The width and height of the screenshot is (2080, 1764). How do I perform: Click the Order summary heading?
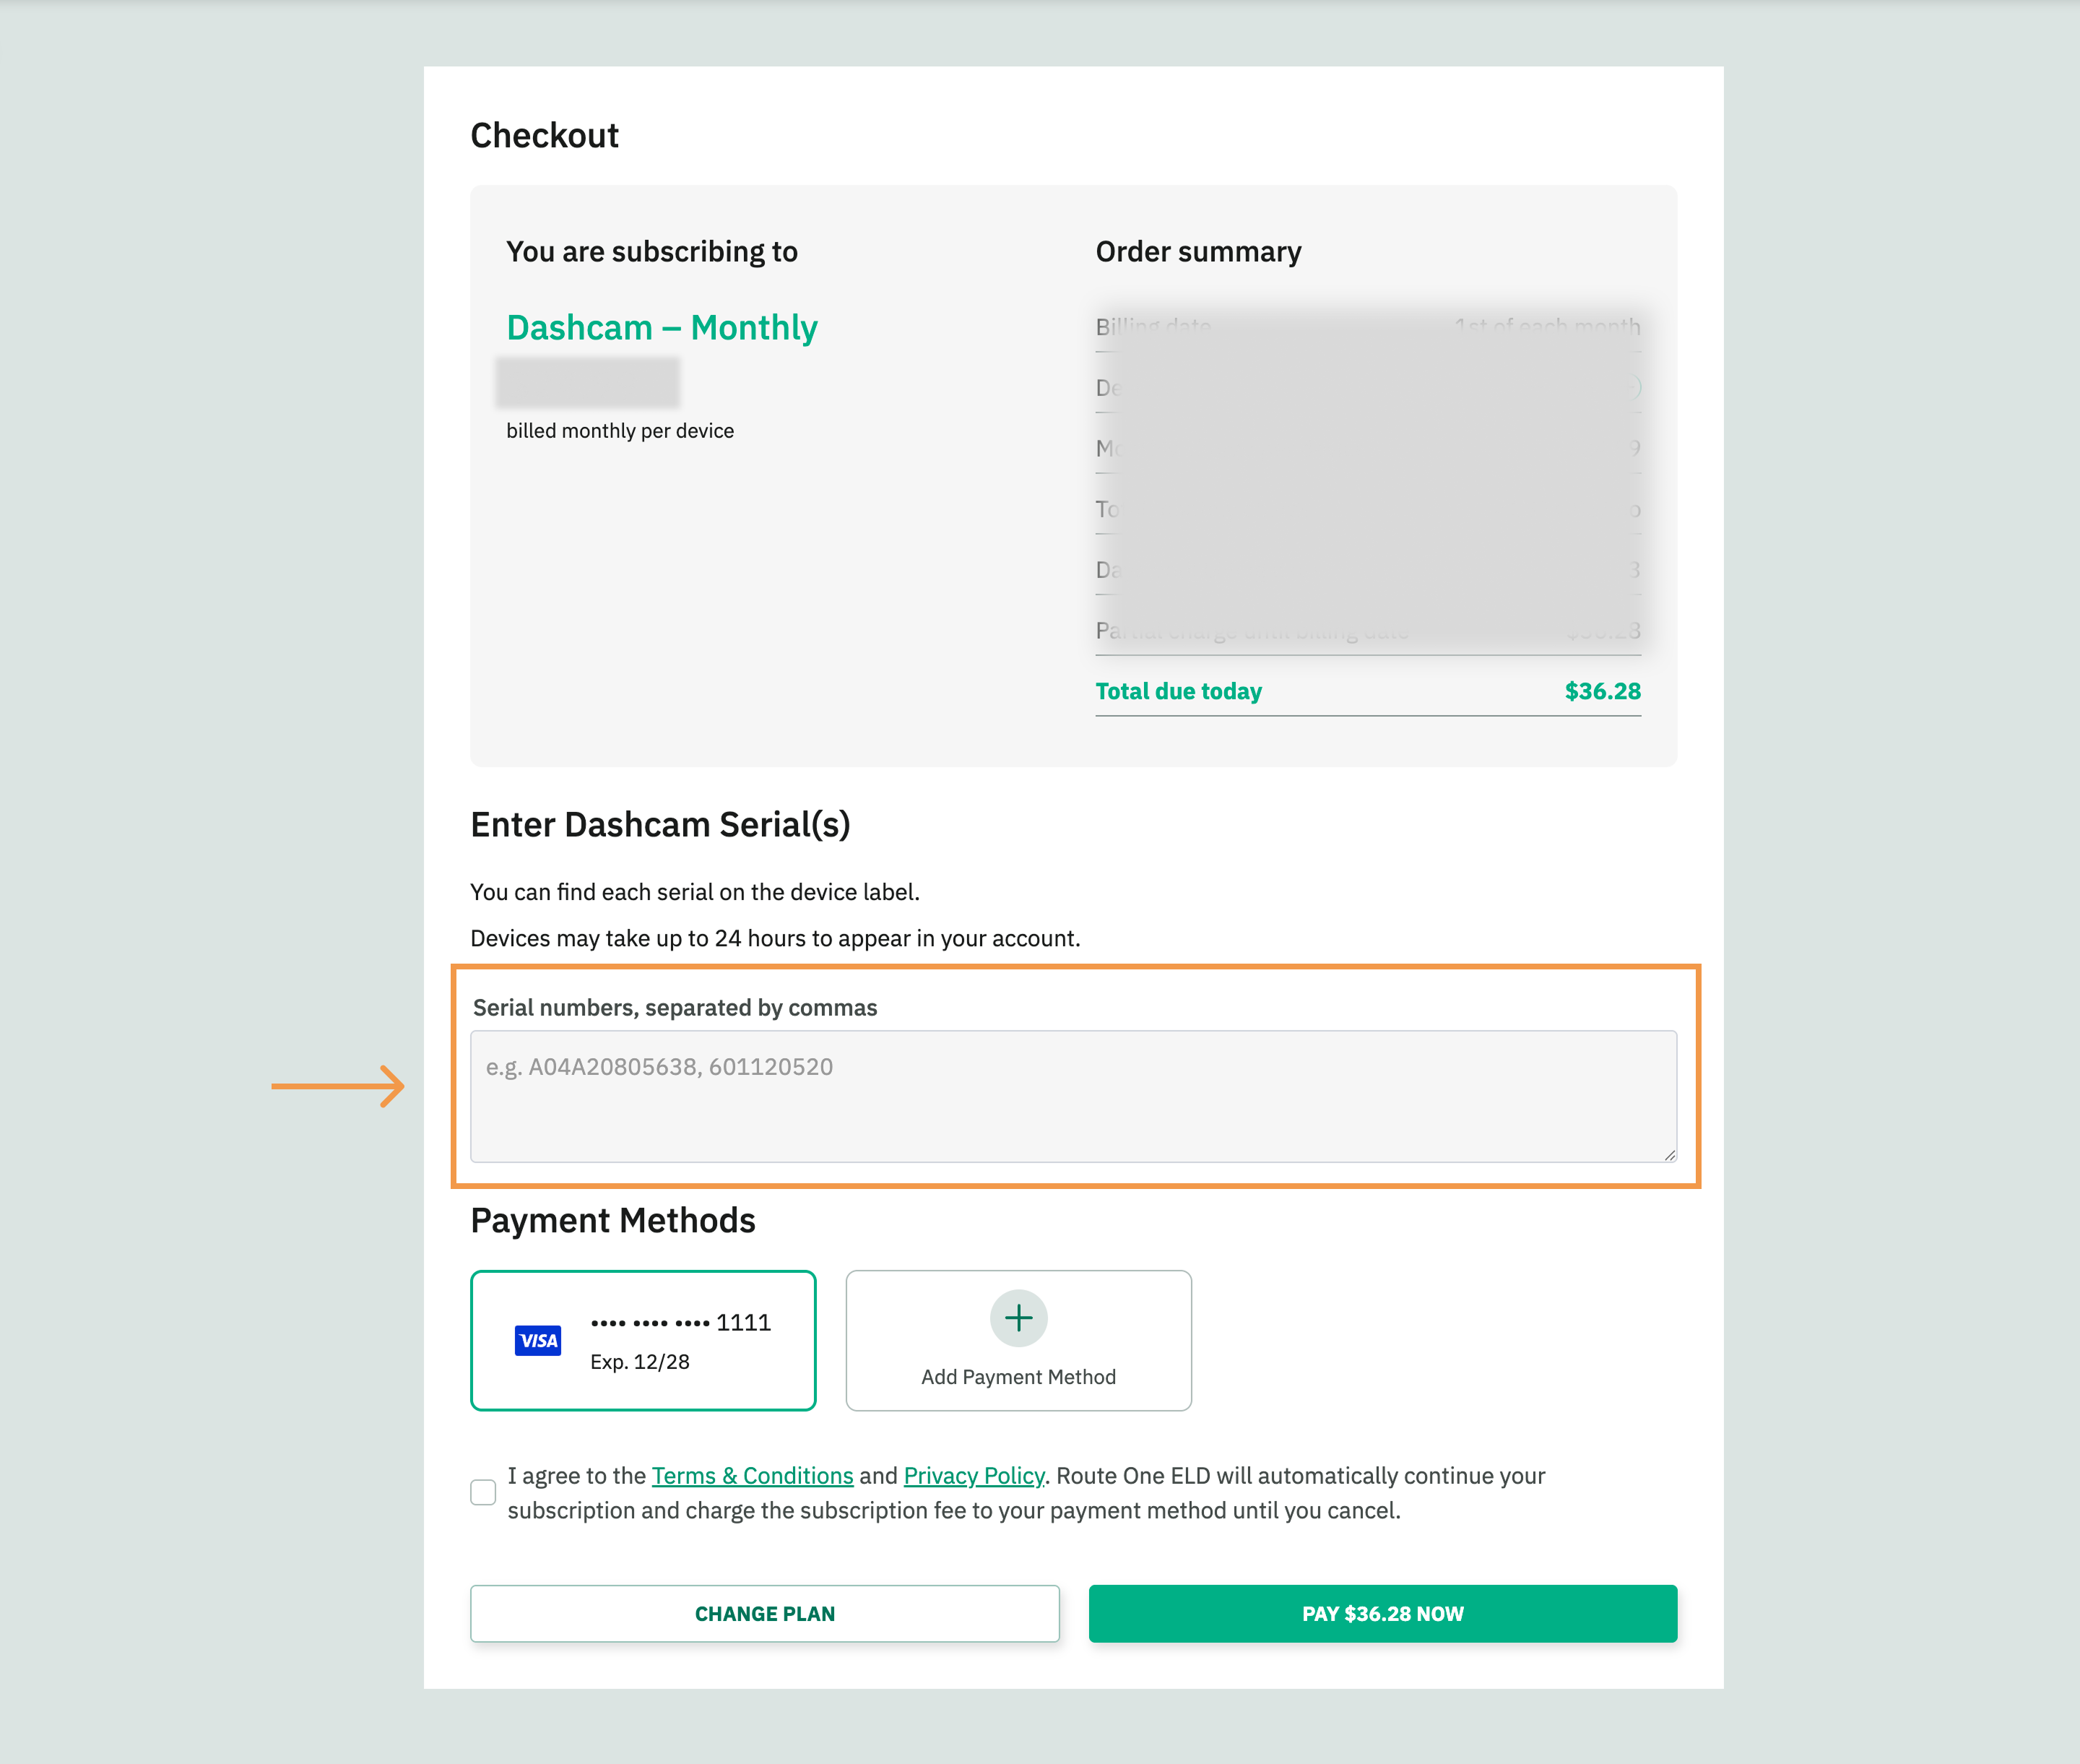click(x=1198, y=251)
